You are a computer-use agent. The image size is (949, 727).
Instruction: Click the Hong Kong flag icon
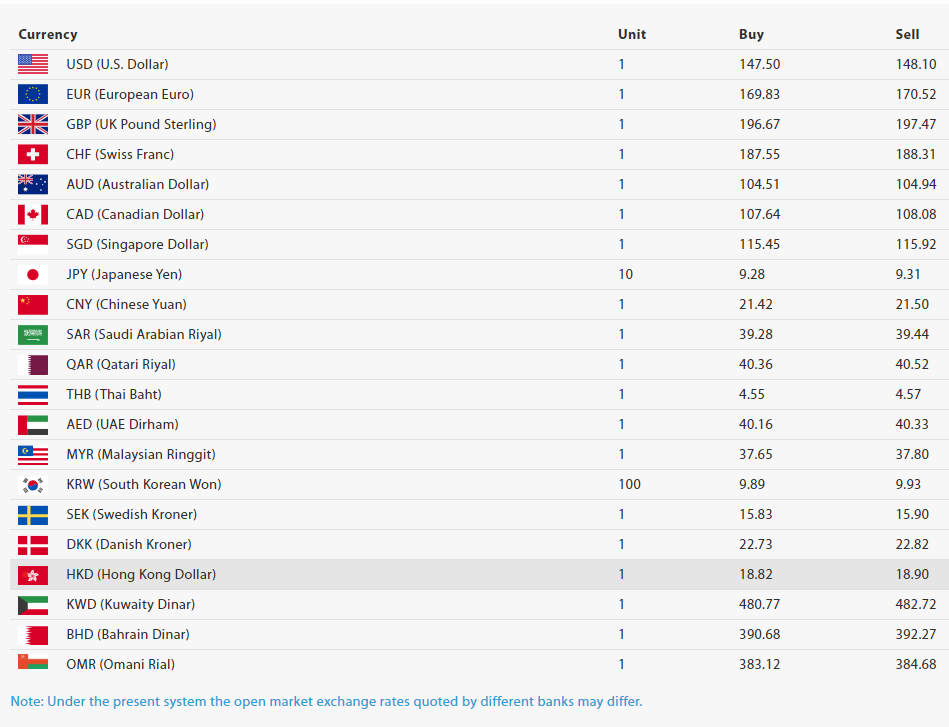[x=32, y=574]
